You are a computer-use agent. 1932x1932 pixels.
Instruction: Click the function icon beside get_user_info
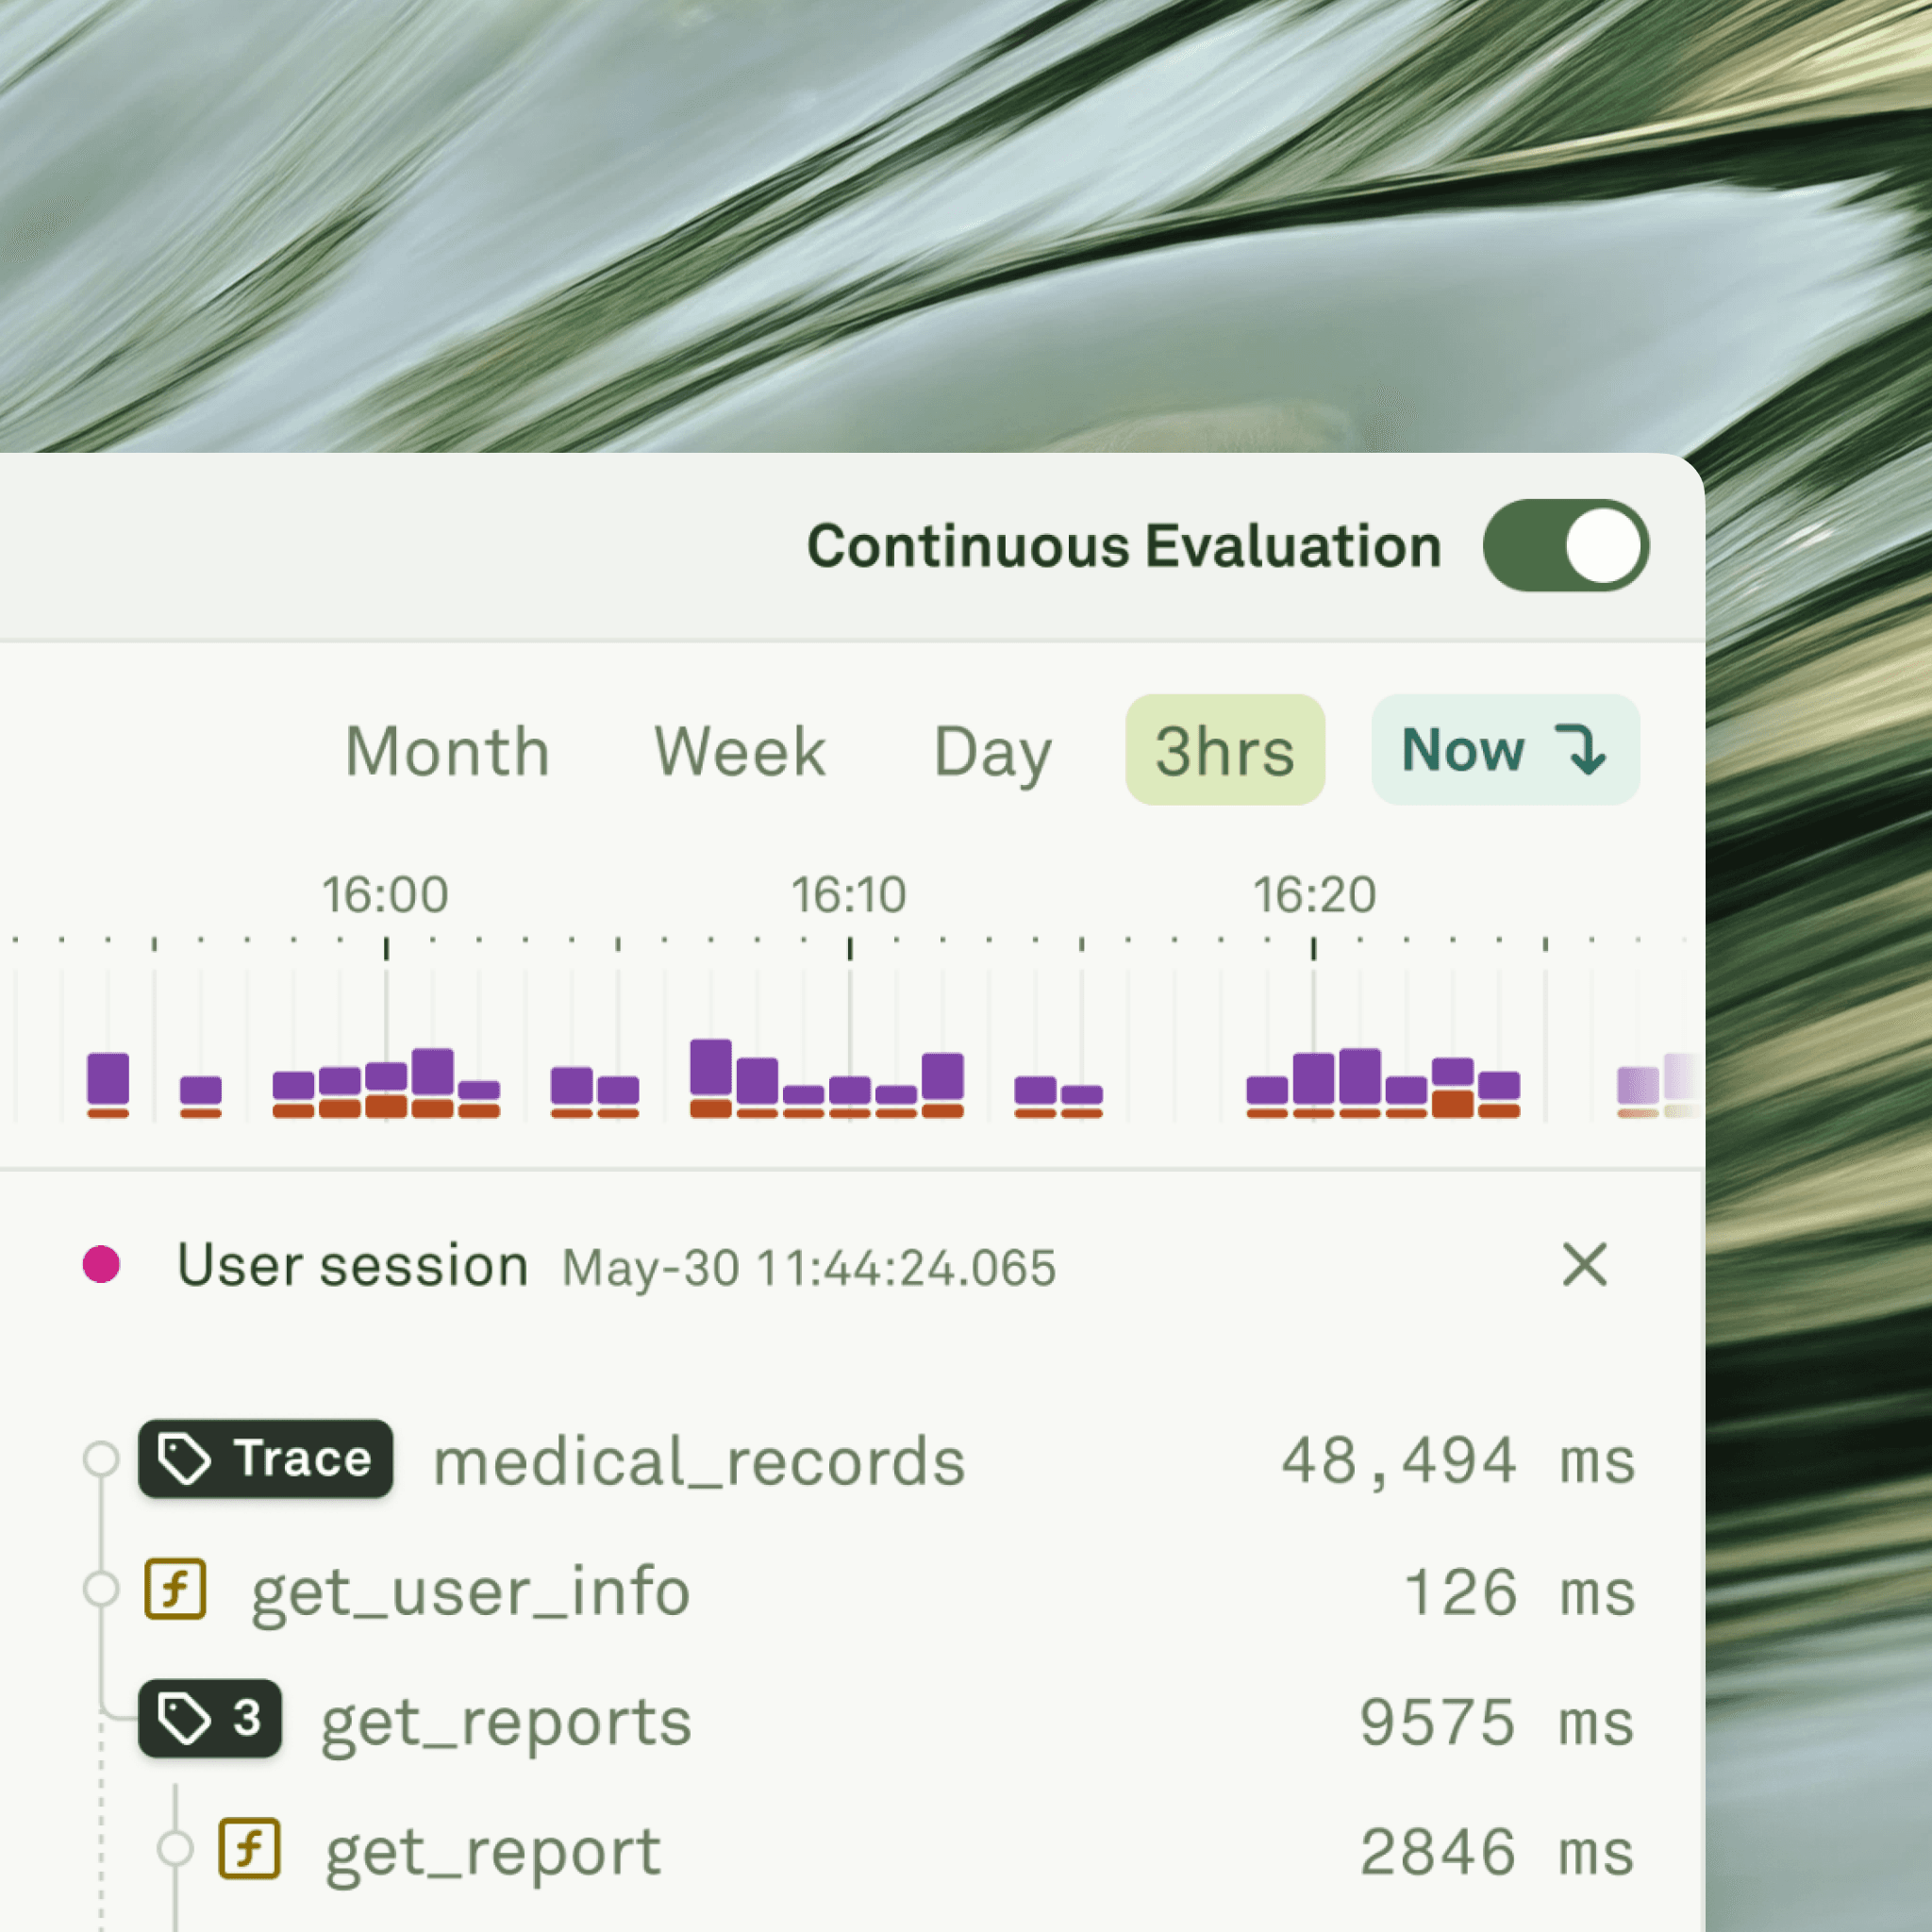176,1589
